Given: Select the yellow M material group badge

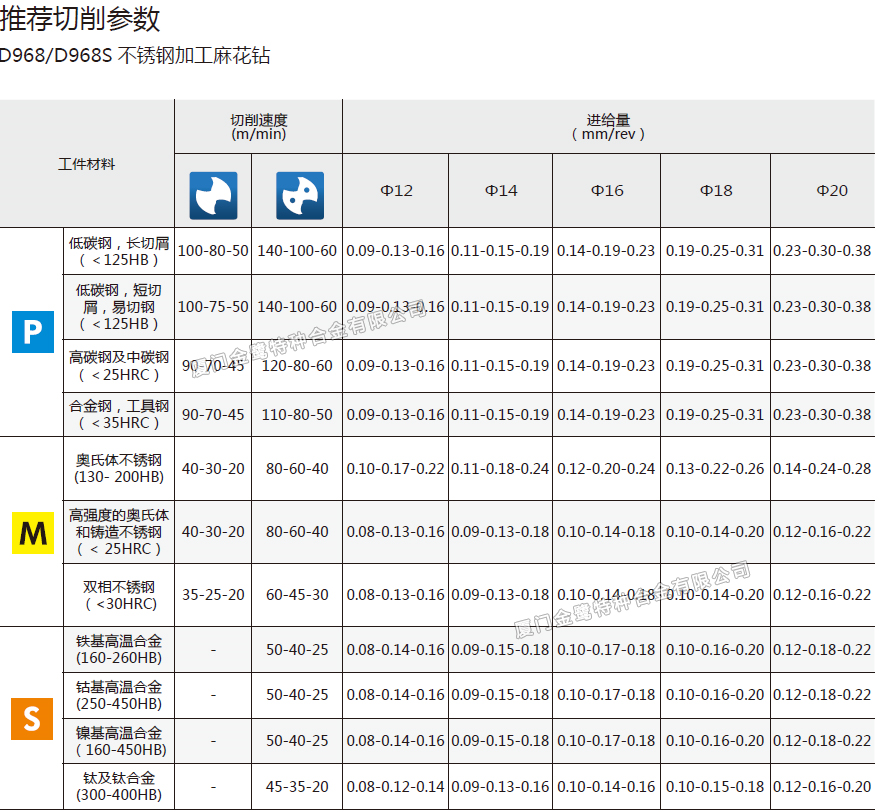Looking at the screenshot, I should (33, 533).
